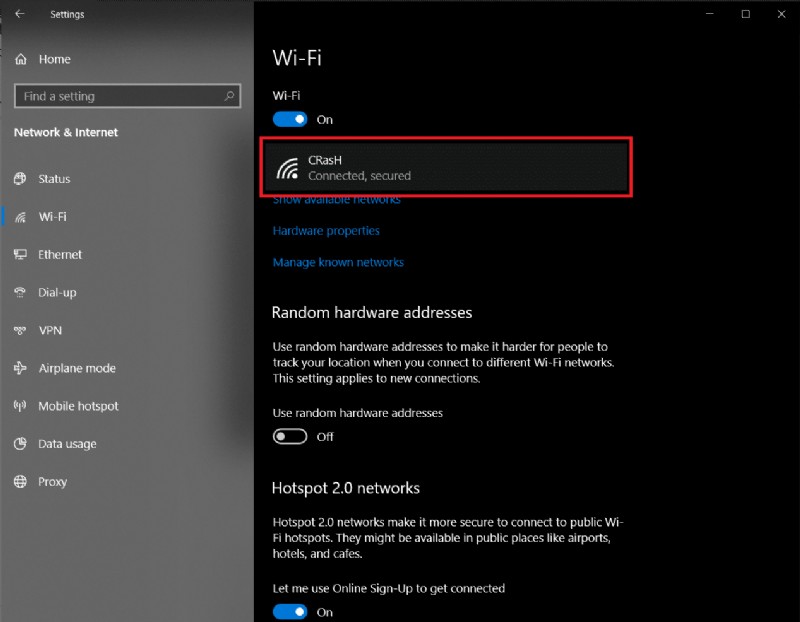
Task: Navigate to the Home menu item
Action: [49, 59]
